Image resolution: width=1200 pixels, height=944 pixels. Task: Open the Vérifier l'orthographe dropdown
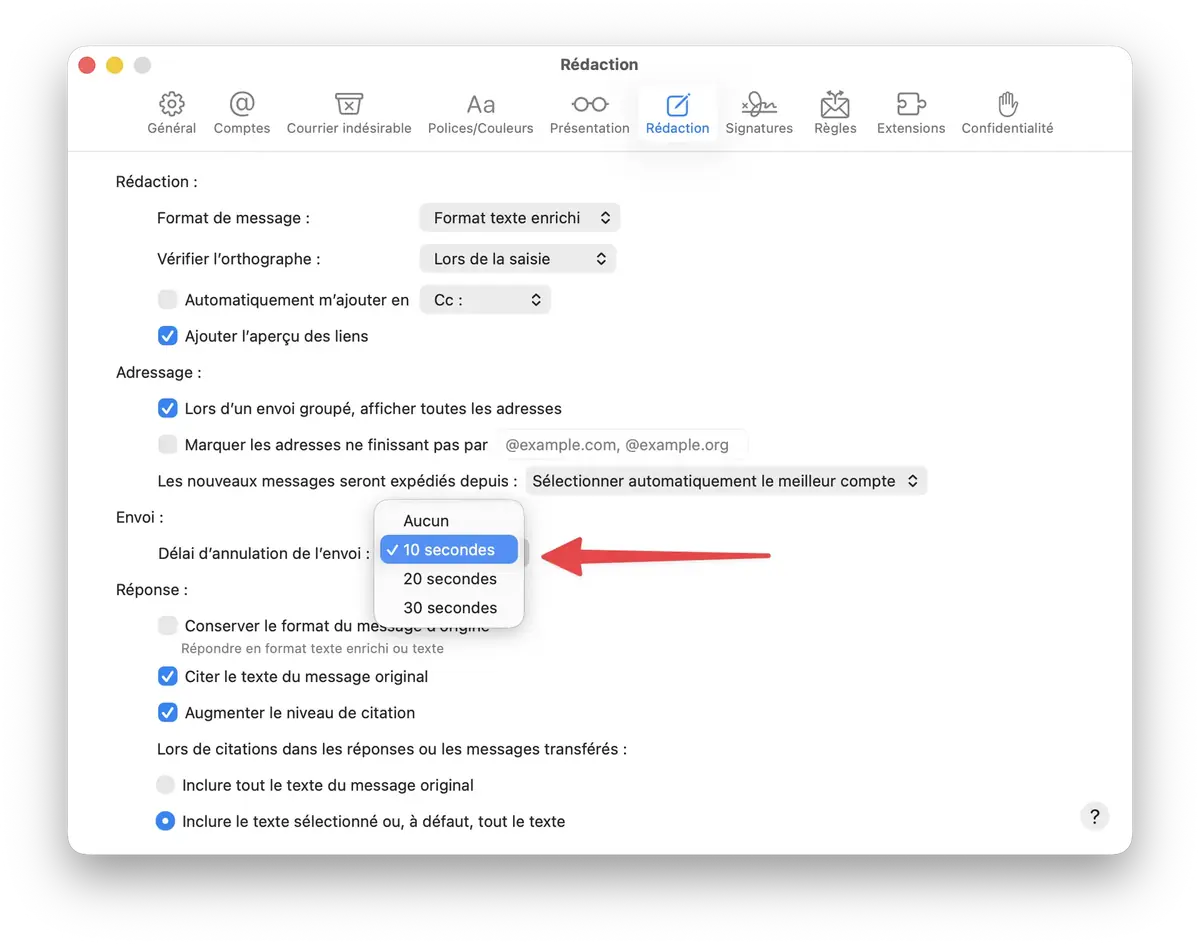(518, 258)
